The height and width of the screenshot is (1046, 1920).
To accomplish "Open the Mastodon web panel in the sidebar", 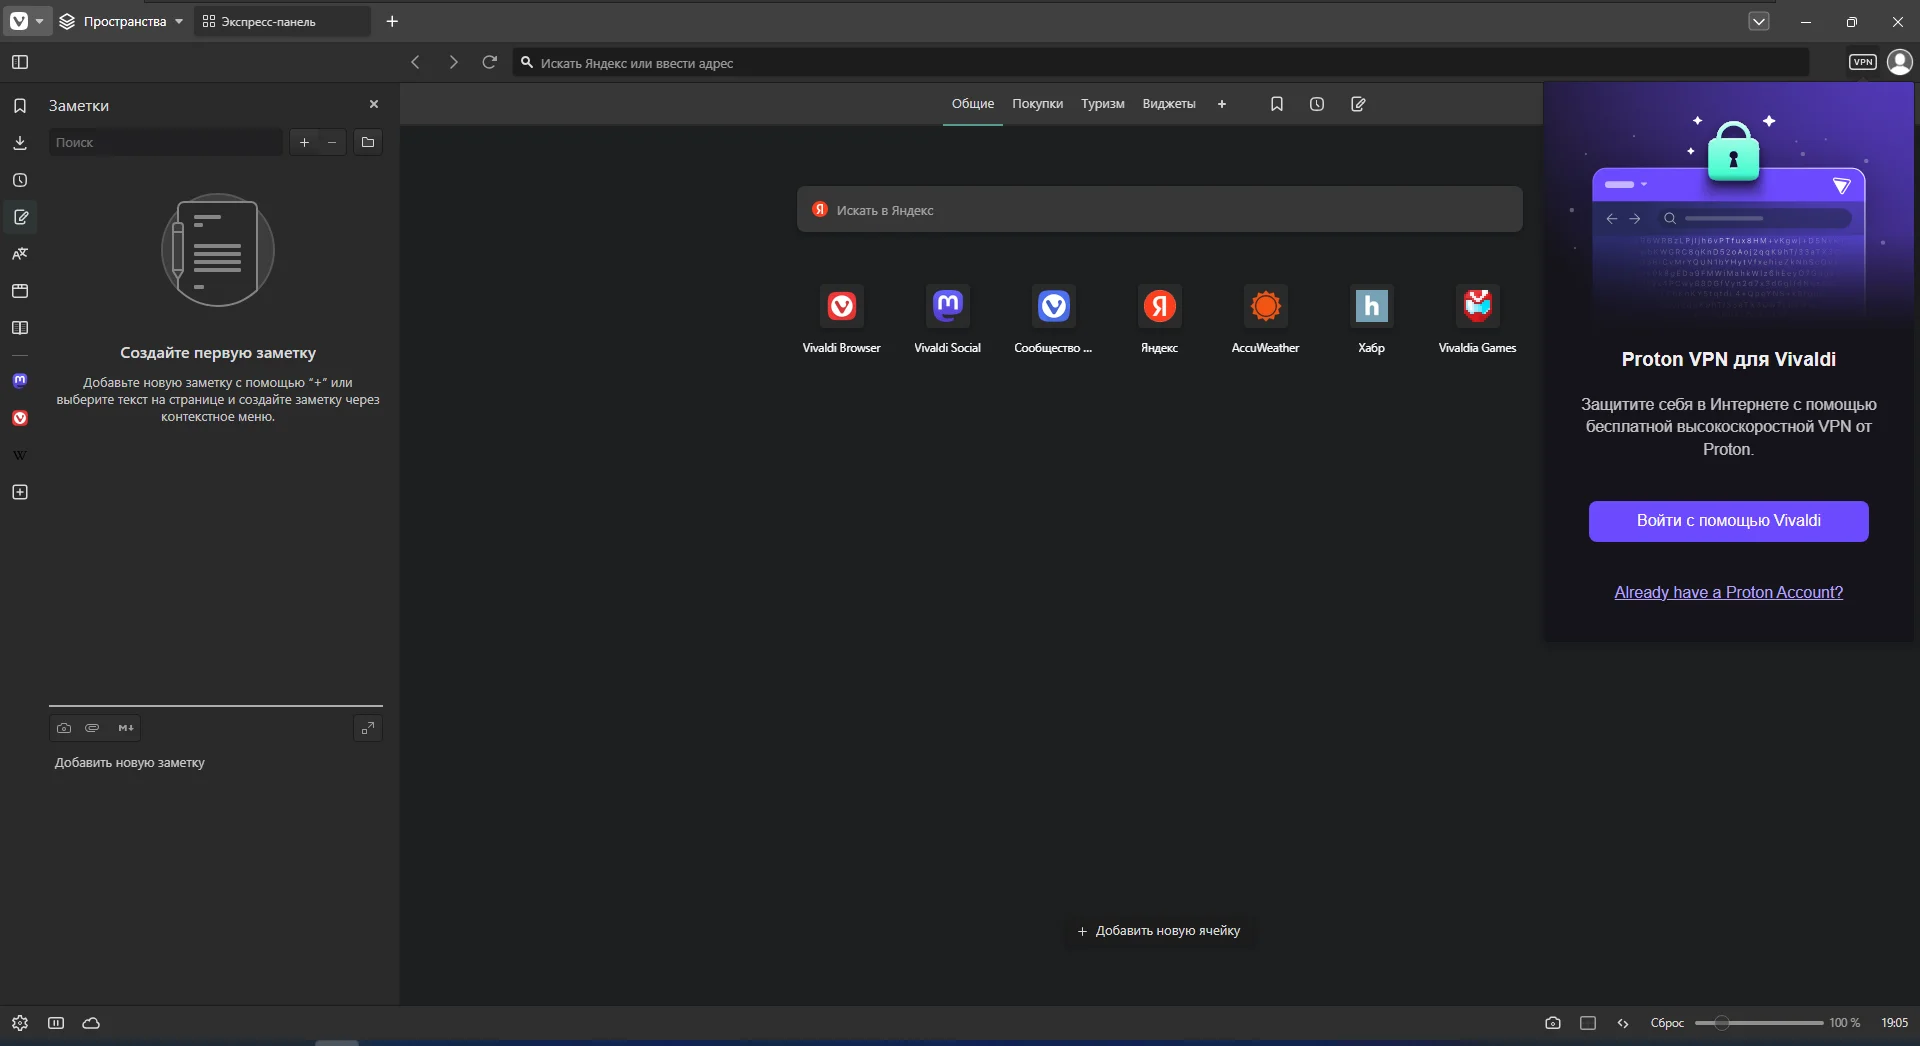I will click(20, 381).
